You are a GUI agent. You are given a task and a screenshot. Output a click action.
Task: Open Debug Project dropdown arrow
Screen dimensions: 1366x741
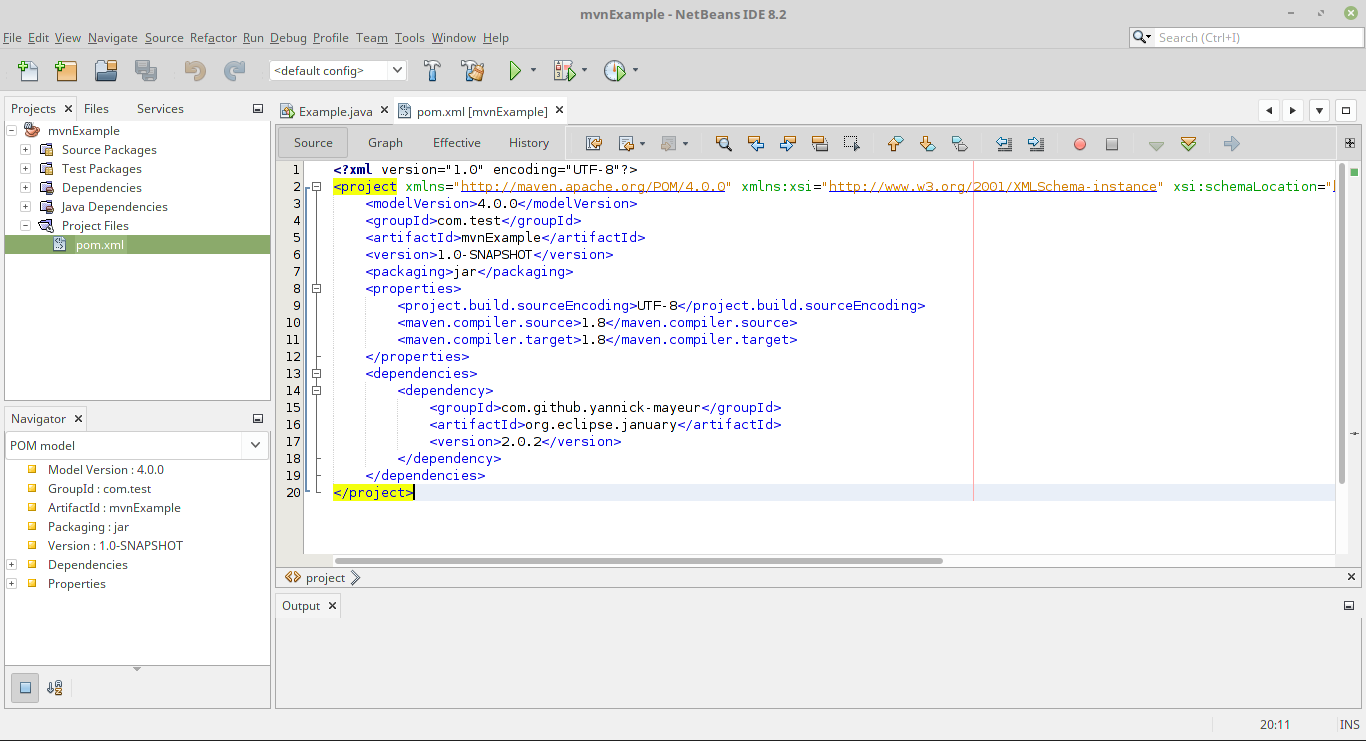[583, 71]
